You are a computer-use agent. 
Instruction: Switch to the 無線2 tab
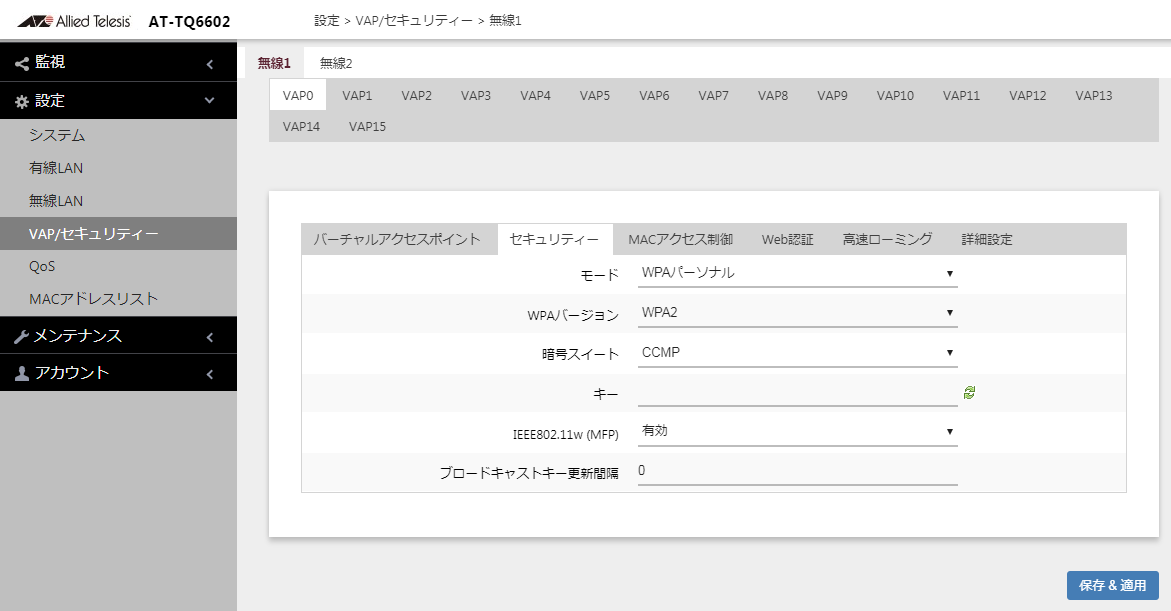[336, 63]
